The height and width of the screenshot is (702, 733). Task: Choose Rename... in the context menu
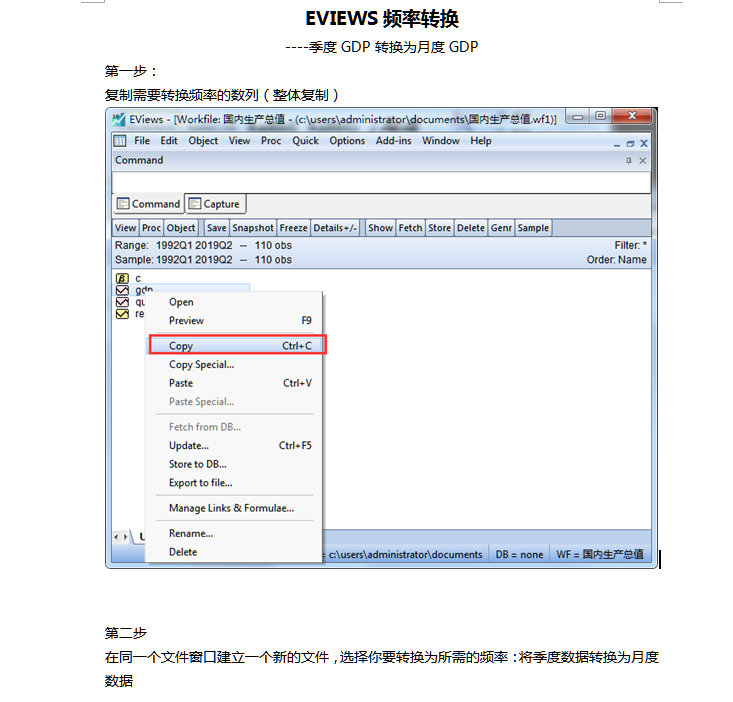click(234, 533)
